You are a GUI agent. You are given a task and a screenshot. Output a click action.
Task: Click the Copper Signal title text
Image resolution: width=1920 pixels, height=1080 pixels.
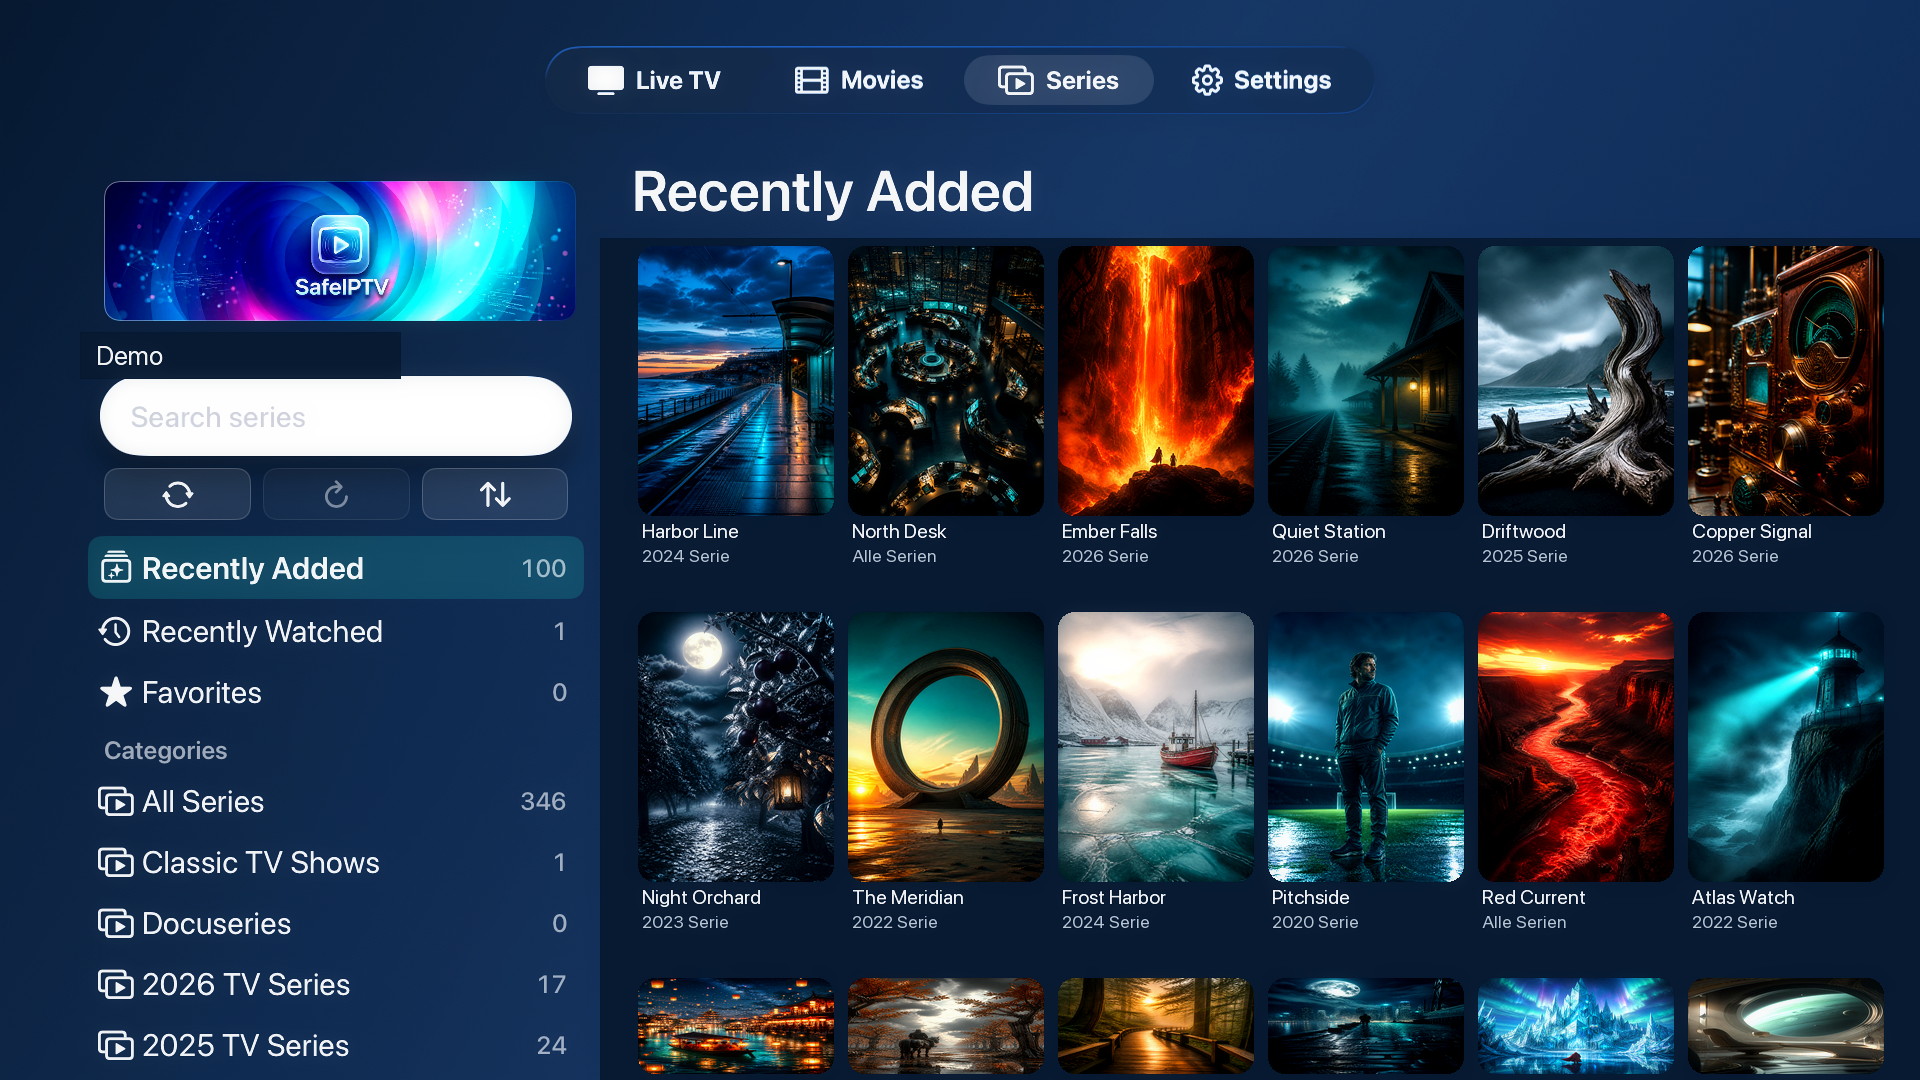tap(1751, 532)
